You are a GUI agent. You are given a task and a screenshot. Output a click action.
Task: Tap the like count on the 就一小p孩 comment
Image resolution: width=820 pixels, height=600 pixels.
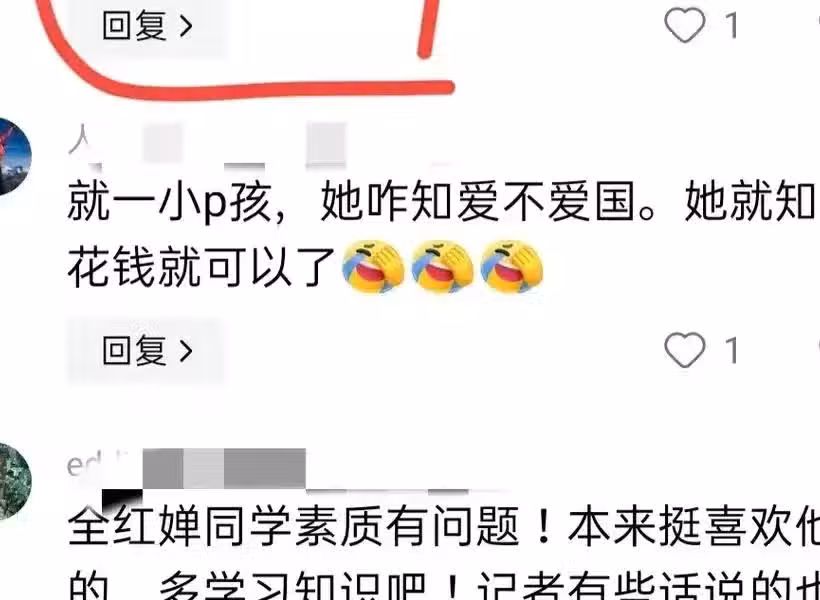coord(732,350)
